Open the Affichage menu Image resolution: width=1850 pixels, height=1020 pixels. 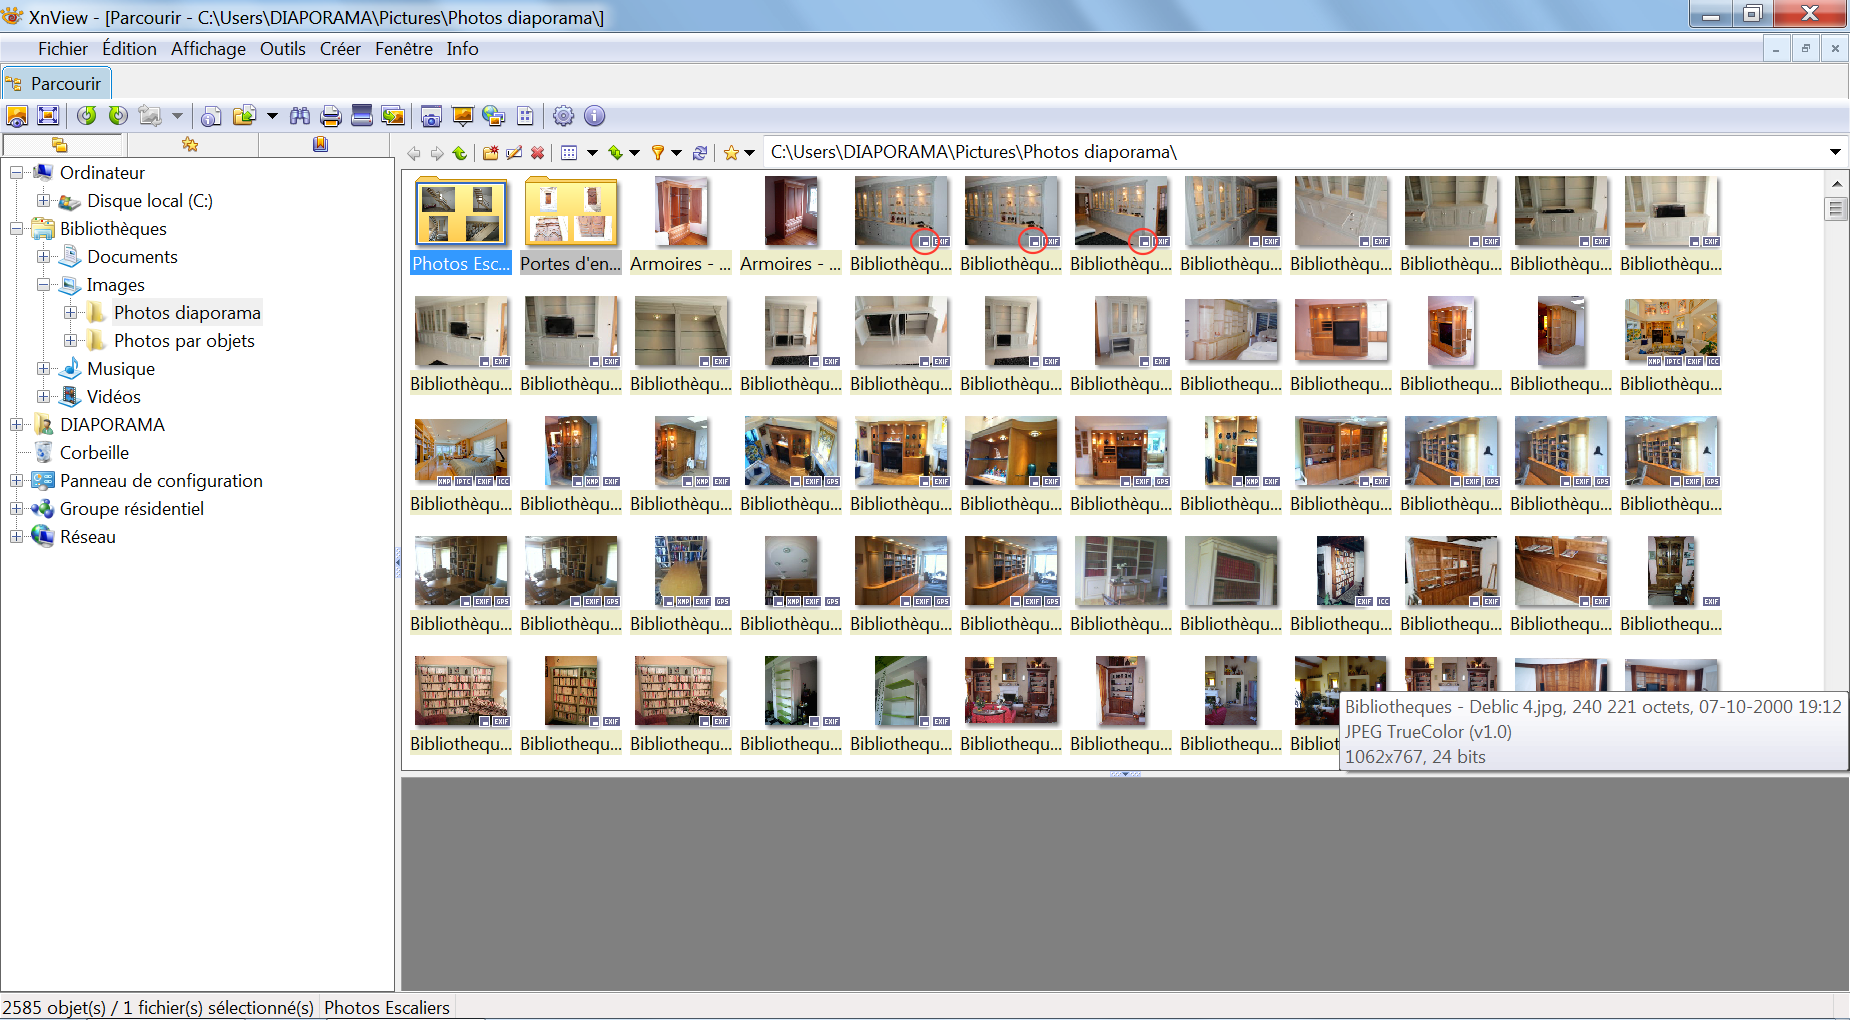208,49
